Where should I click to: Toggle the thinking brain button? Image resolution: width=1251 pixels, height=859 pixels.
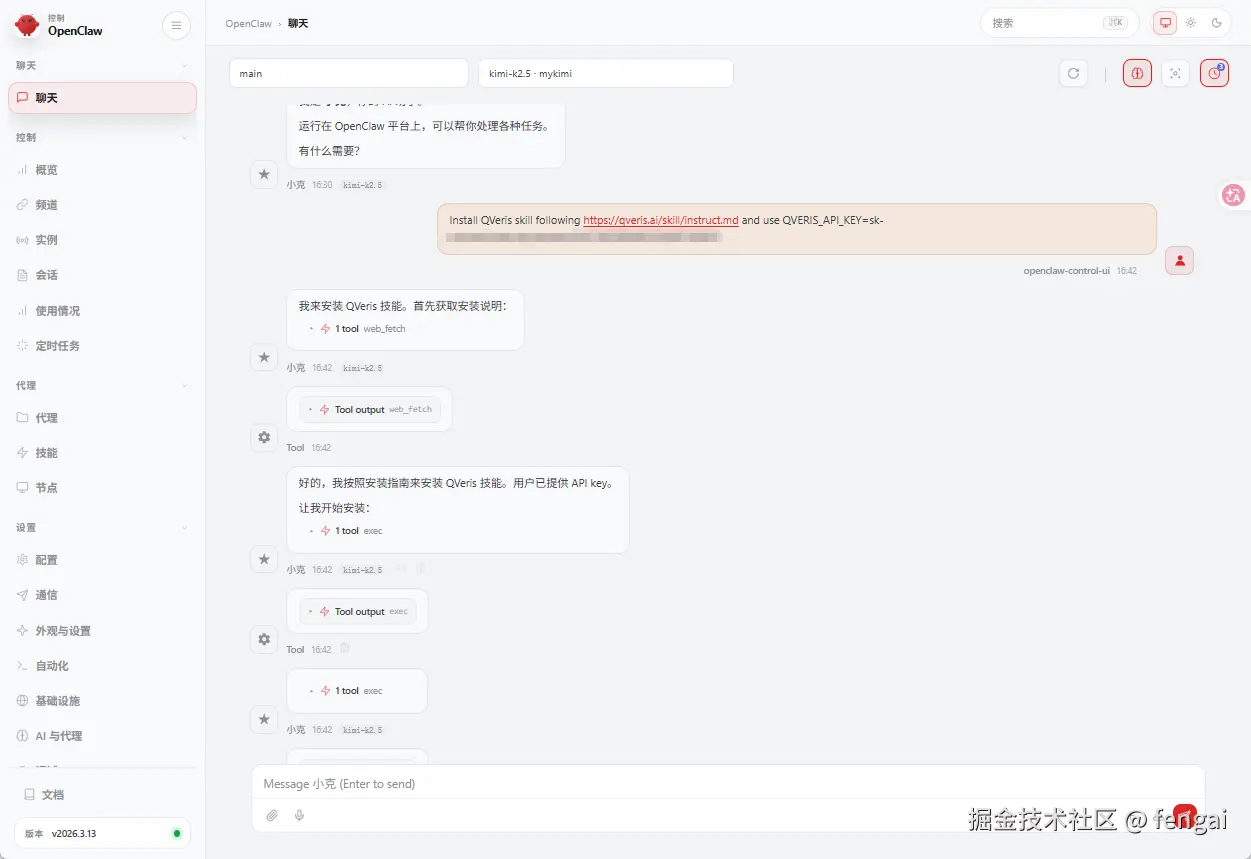pyautogui.click(x=1137, y=73)
